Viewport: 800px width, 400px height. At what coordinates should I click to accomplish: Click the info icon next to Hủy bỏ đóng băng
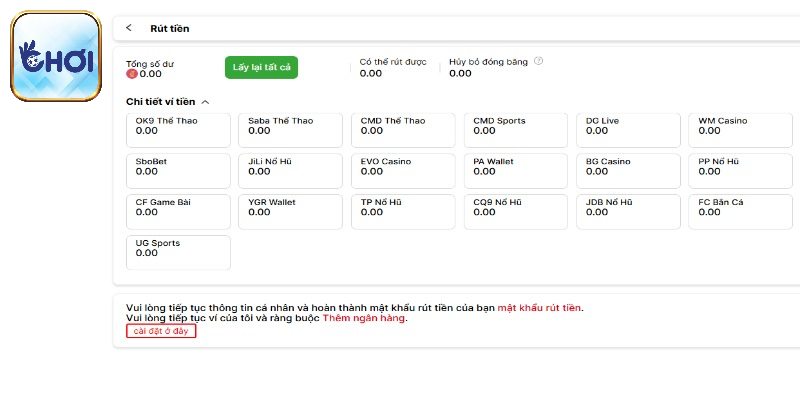coord(539,61)
